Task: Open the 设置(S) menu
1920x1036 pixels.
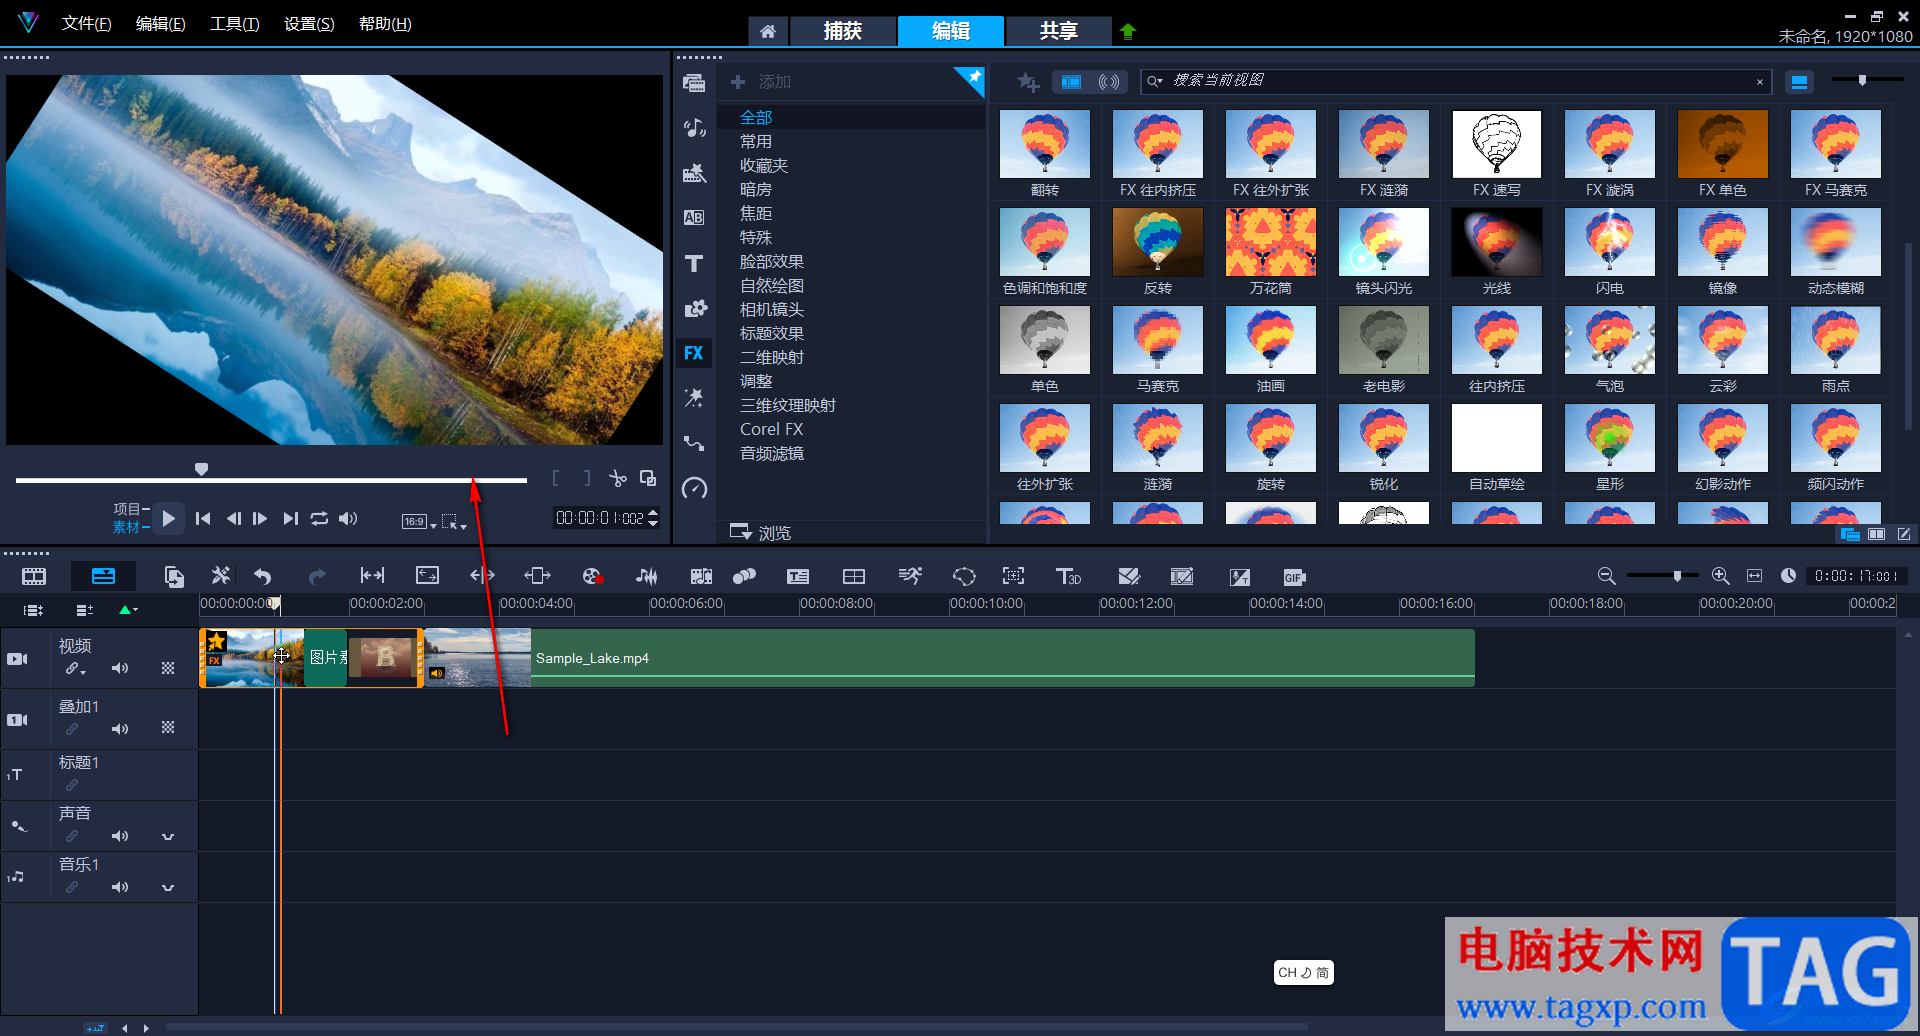Action: 309,24
